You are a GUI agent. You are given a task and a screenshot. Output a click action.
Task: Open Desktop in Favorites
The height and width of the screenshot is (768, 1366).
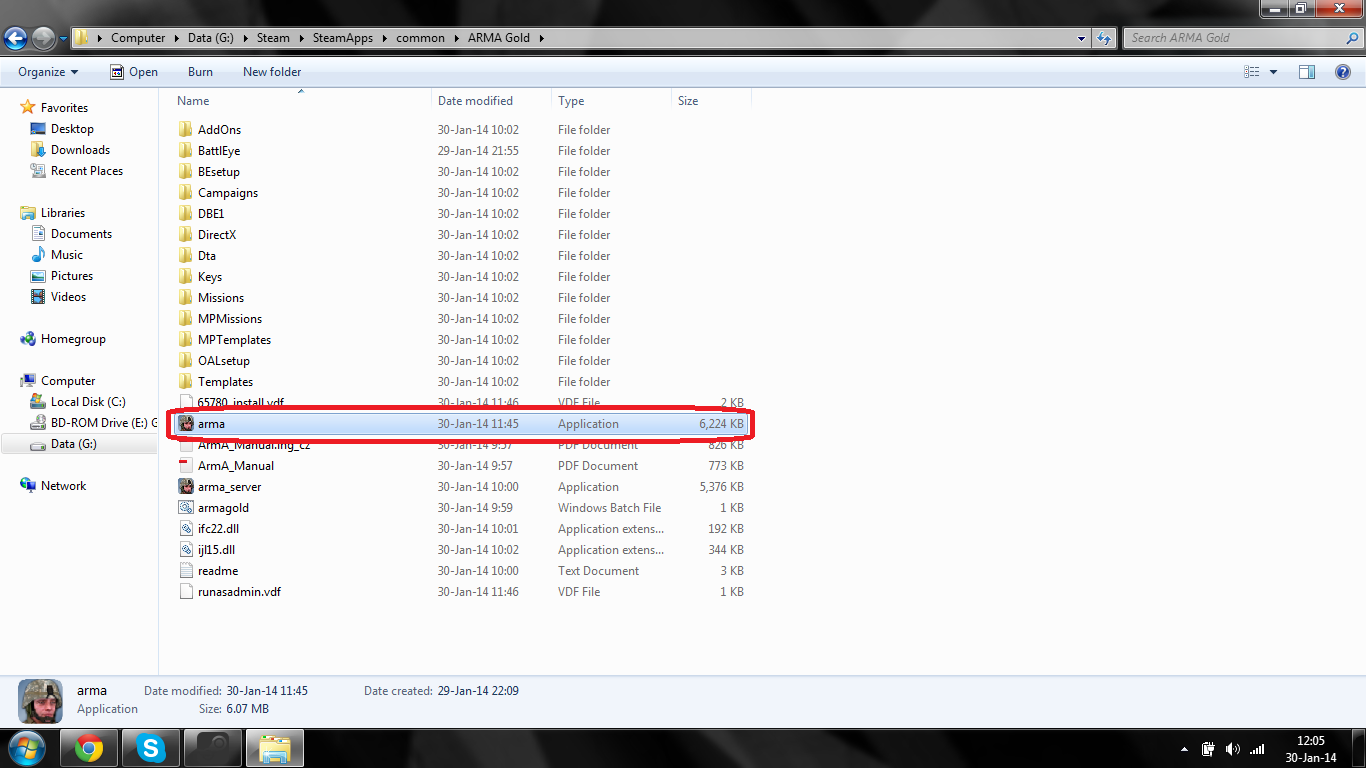click(72, 129)
